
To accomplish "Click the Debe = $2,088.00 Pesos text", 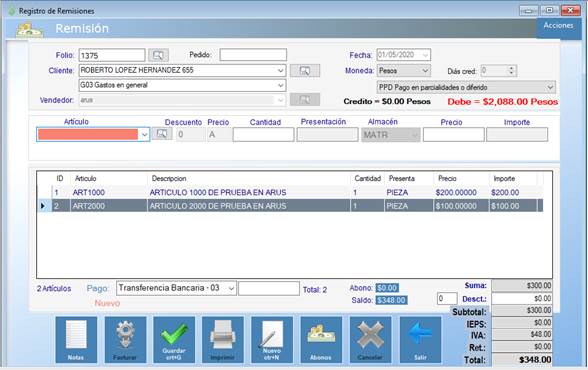I will [502, 102].
